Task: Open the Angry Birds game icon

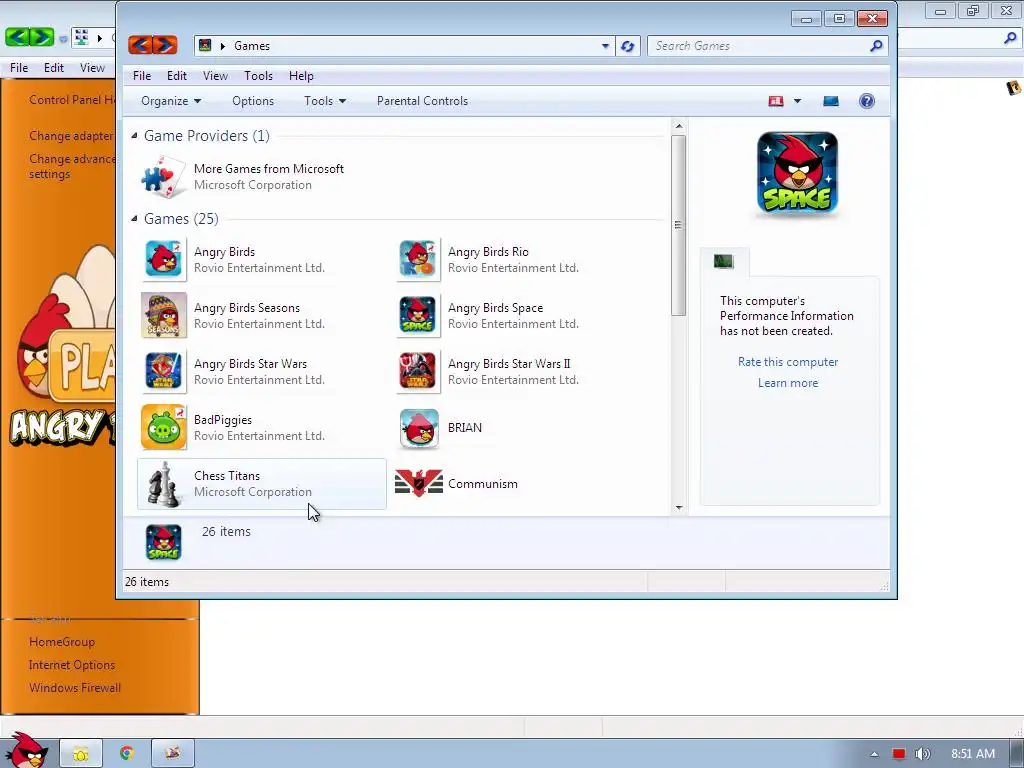Action: coord(163,259)
